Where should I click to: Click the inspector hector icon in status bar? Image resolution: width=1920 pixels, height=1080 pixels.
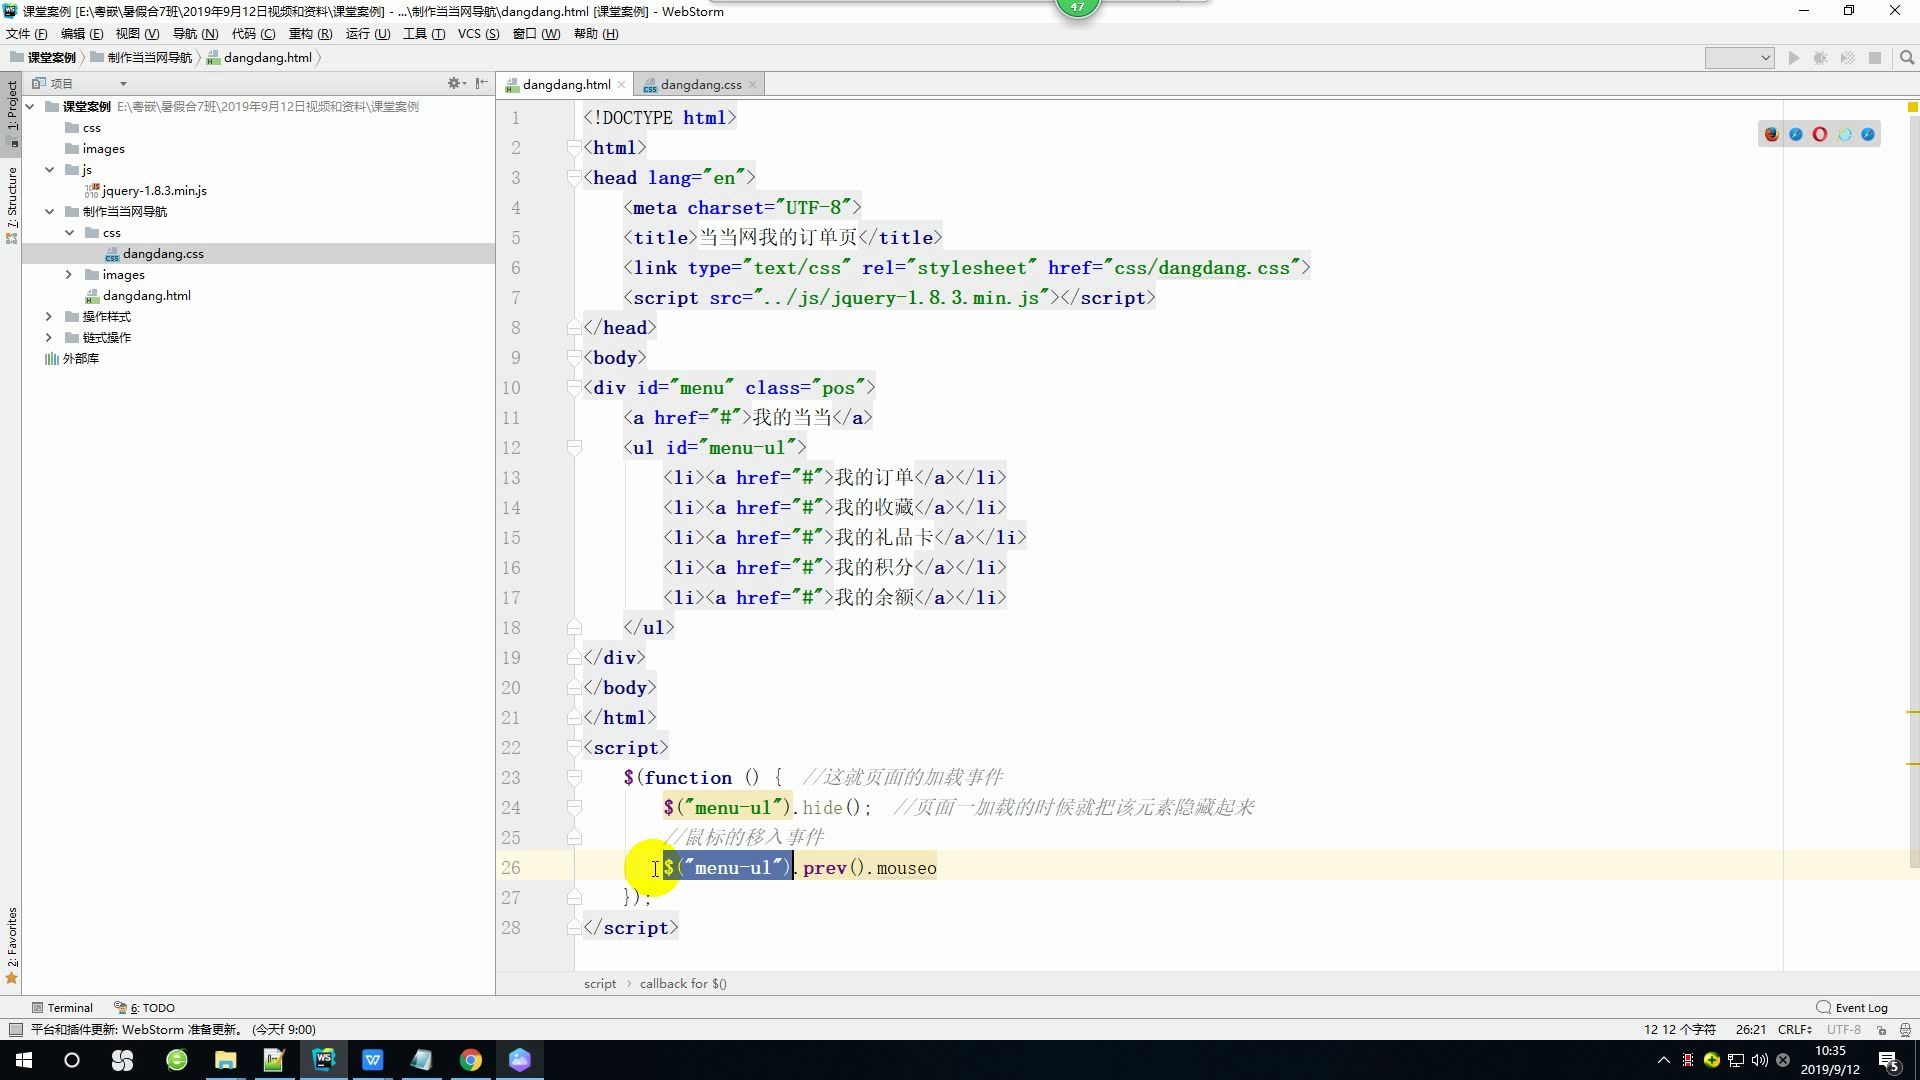(1905, 1029)
